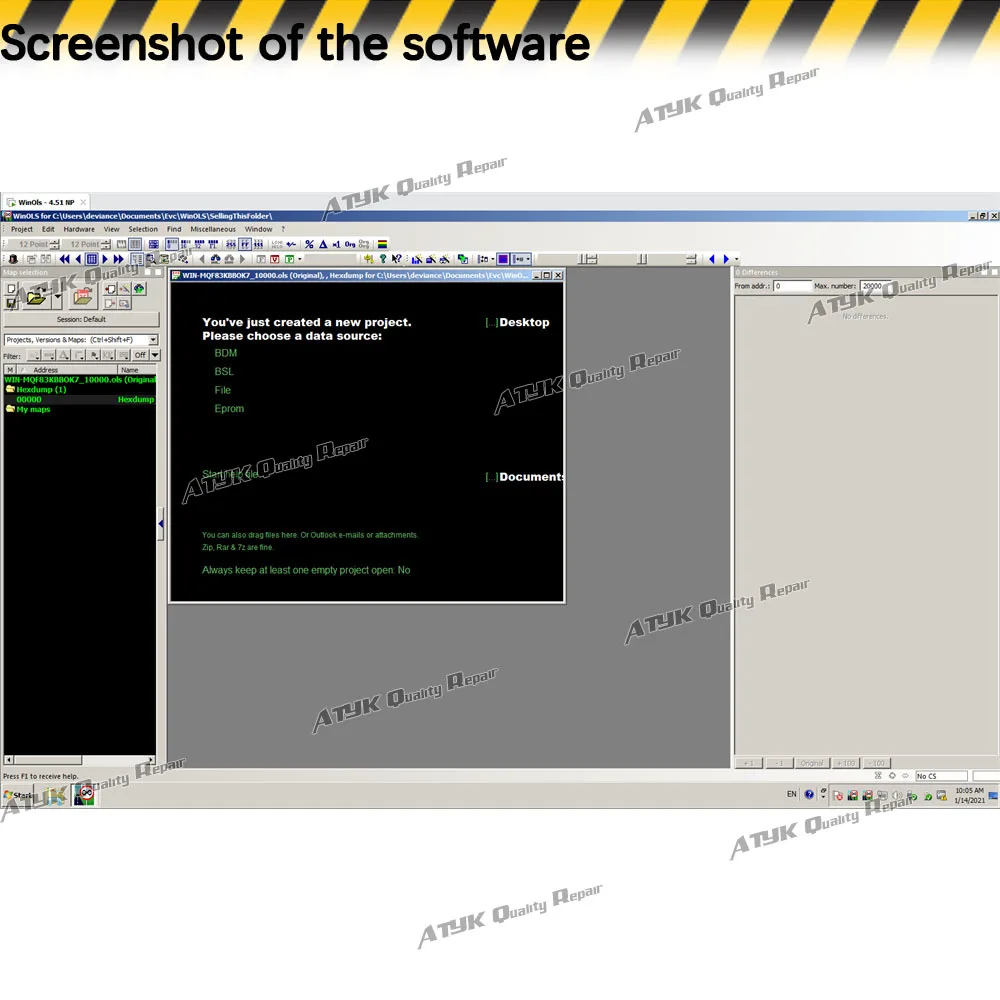This screenshot has height=1000, width=1000.
Task: Open project via large folder icon
Action: pyautogui.click(x=36, y=296)
